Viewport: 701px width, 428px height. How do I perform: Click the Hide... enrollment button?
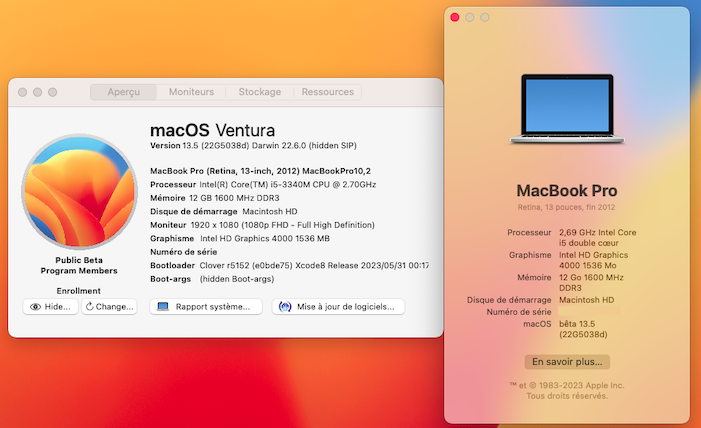51,306
